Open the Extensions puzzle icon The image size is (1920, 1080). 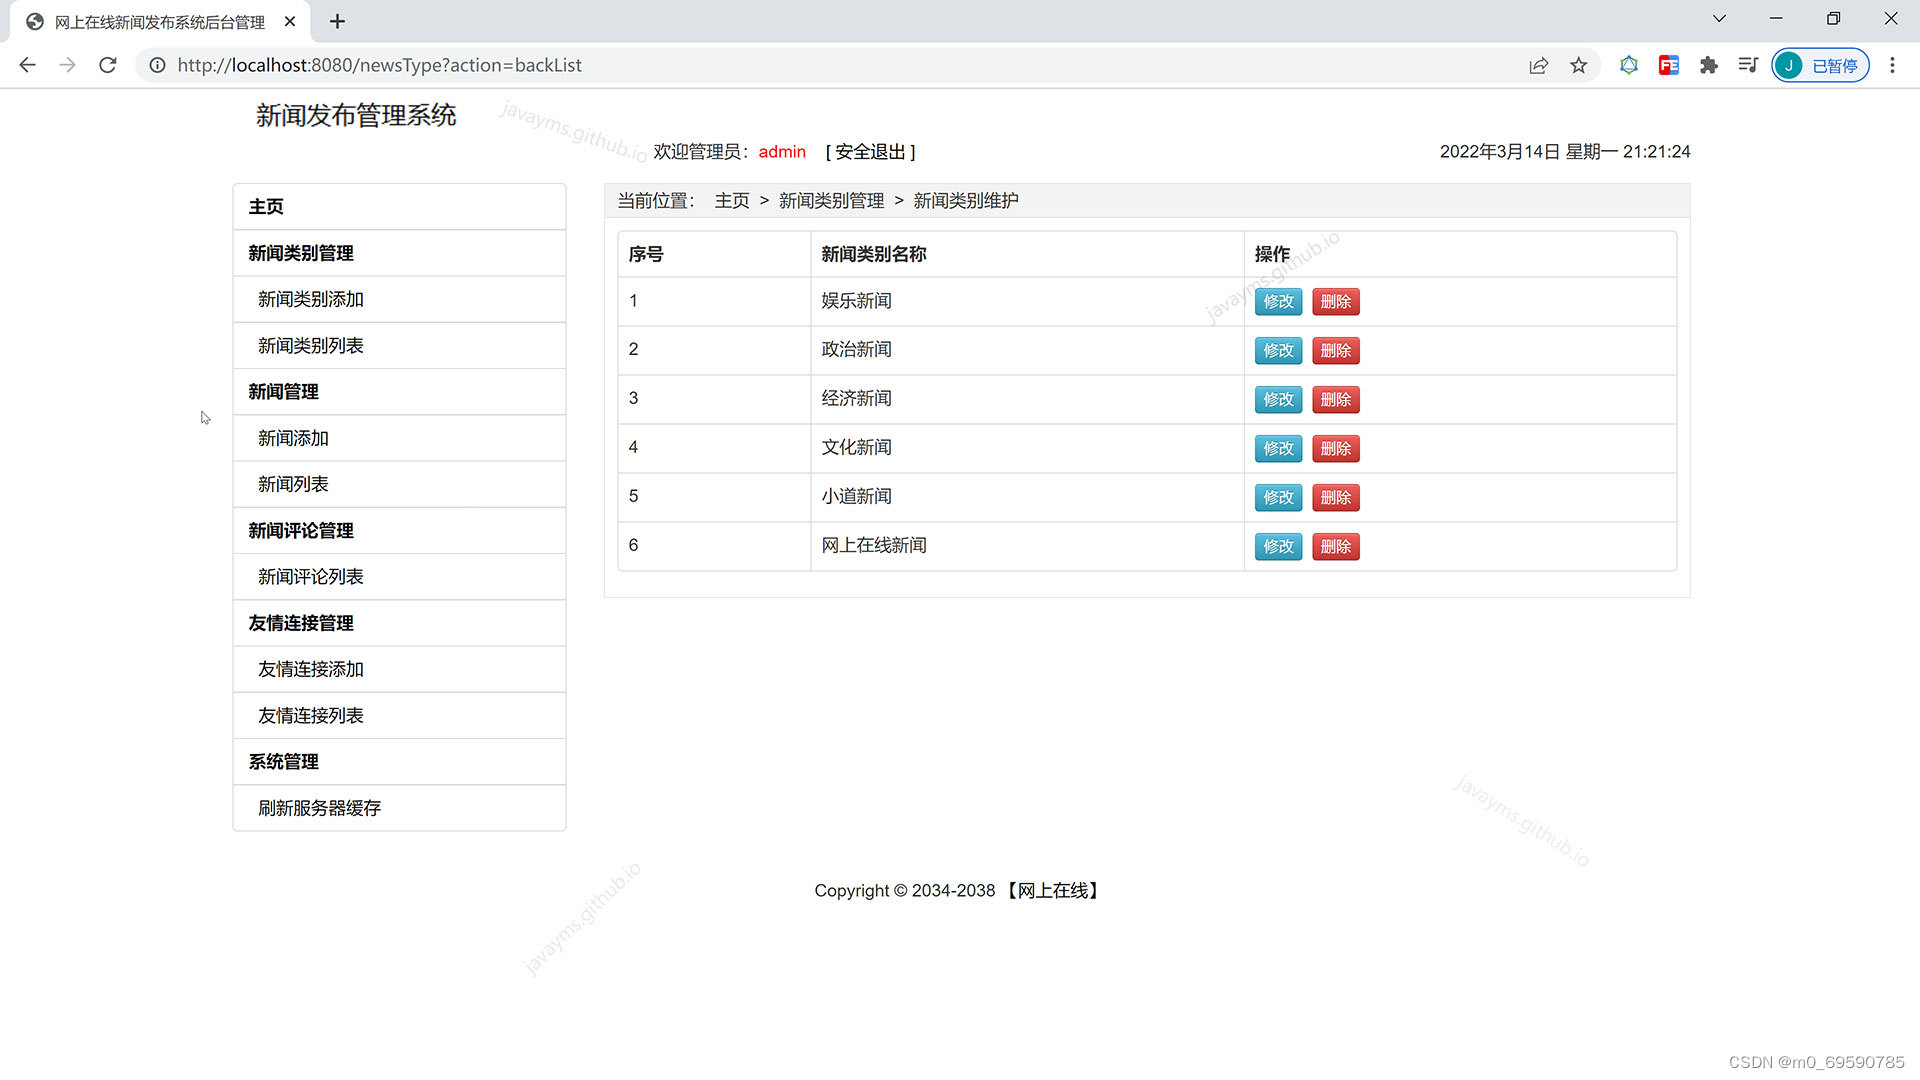pos(1709,65)
